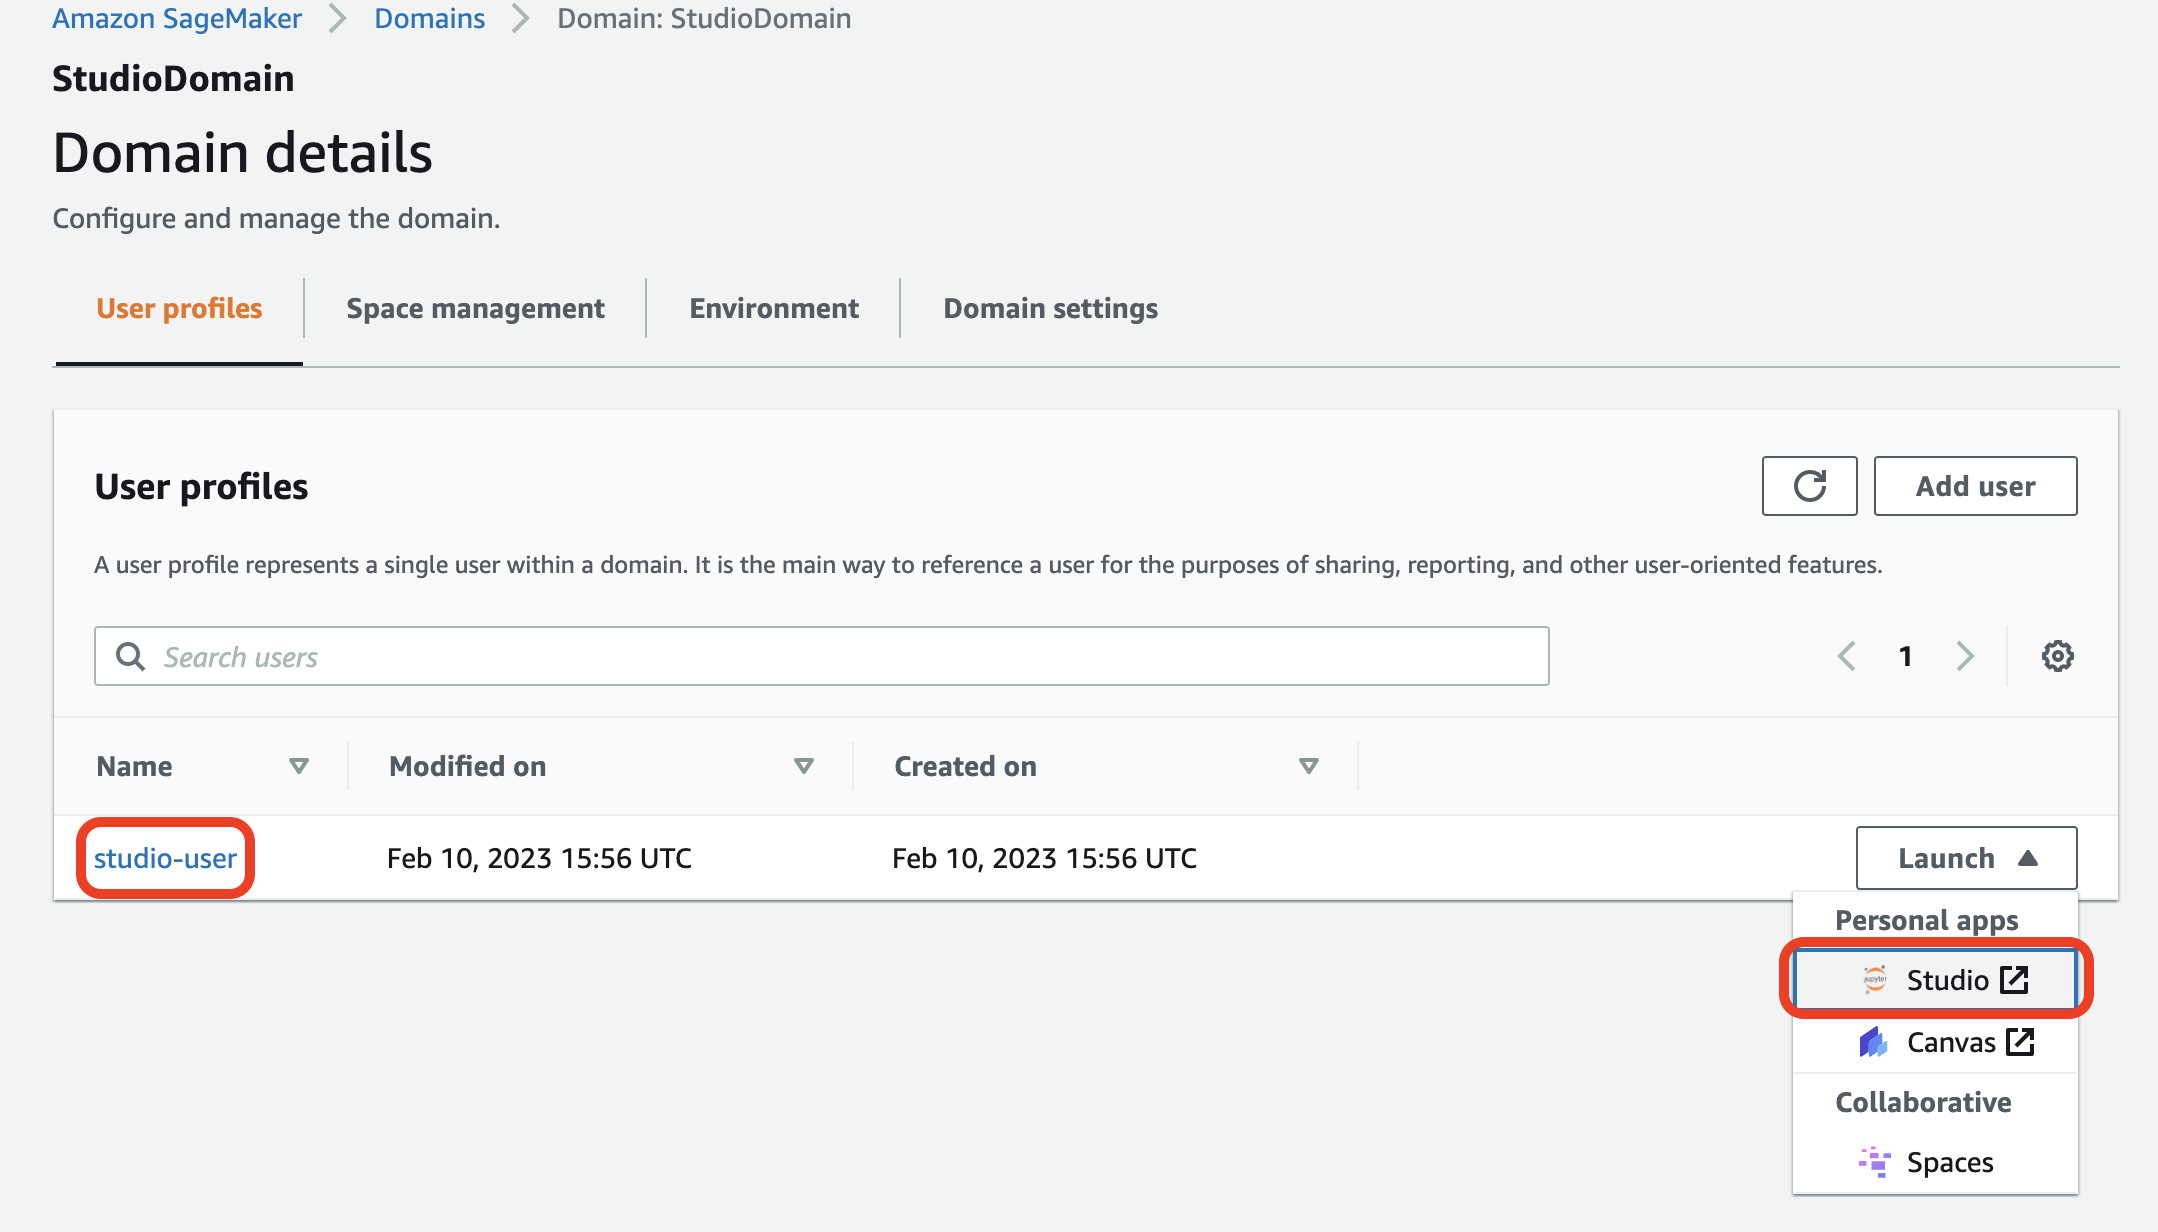
Task: Click the Modified on date cell
Action: 539,858
